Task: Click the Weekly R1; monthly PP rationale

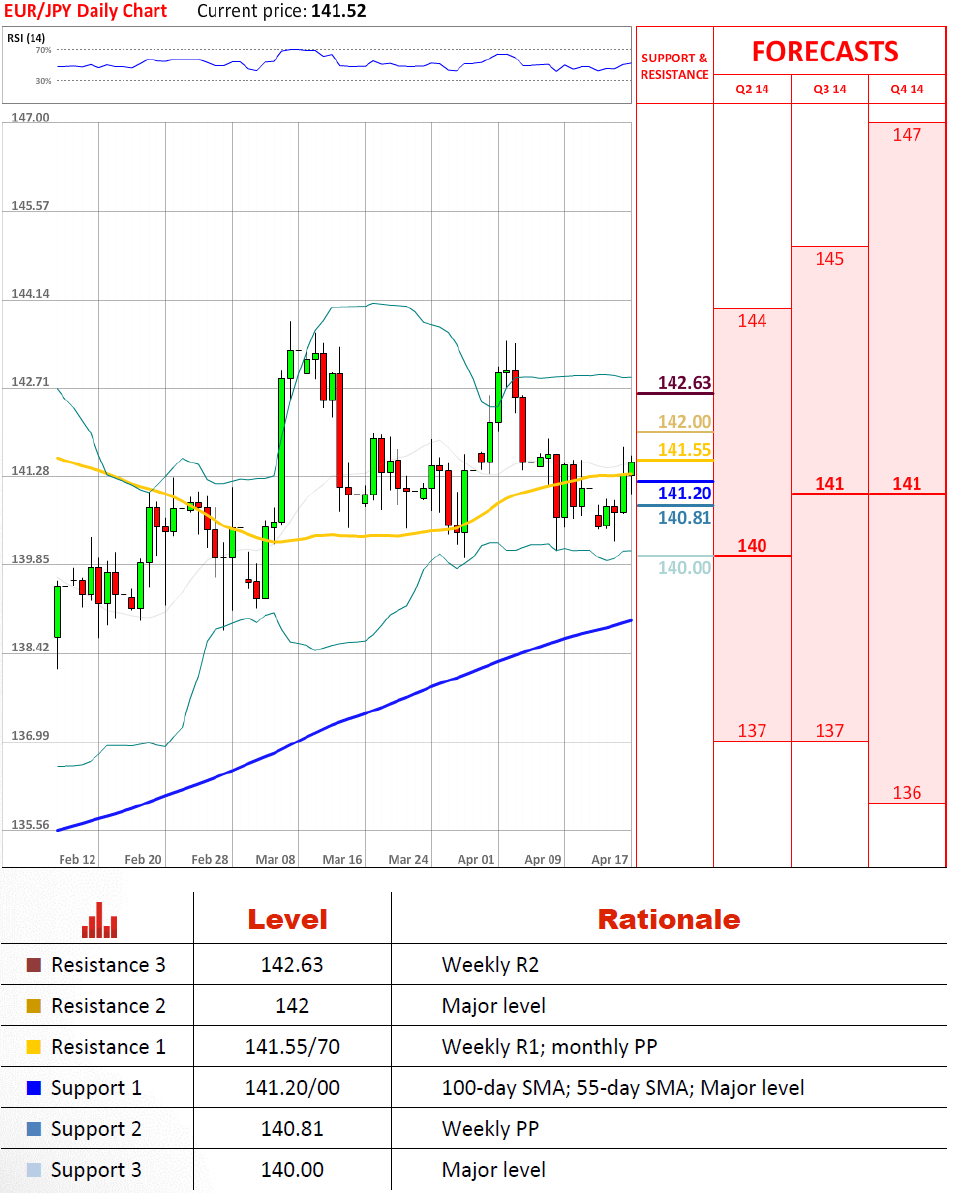Action: (549, 1047)
